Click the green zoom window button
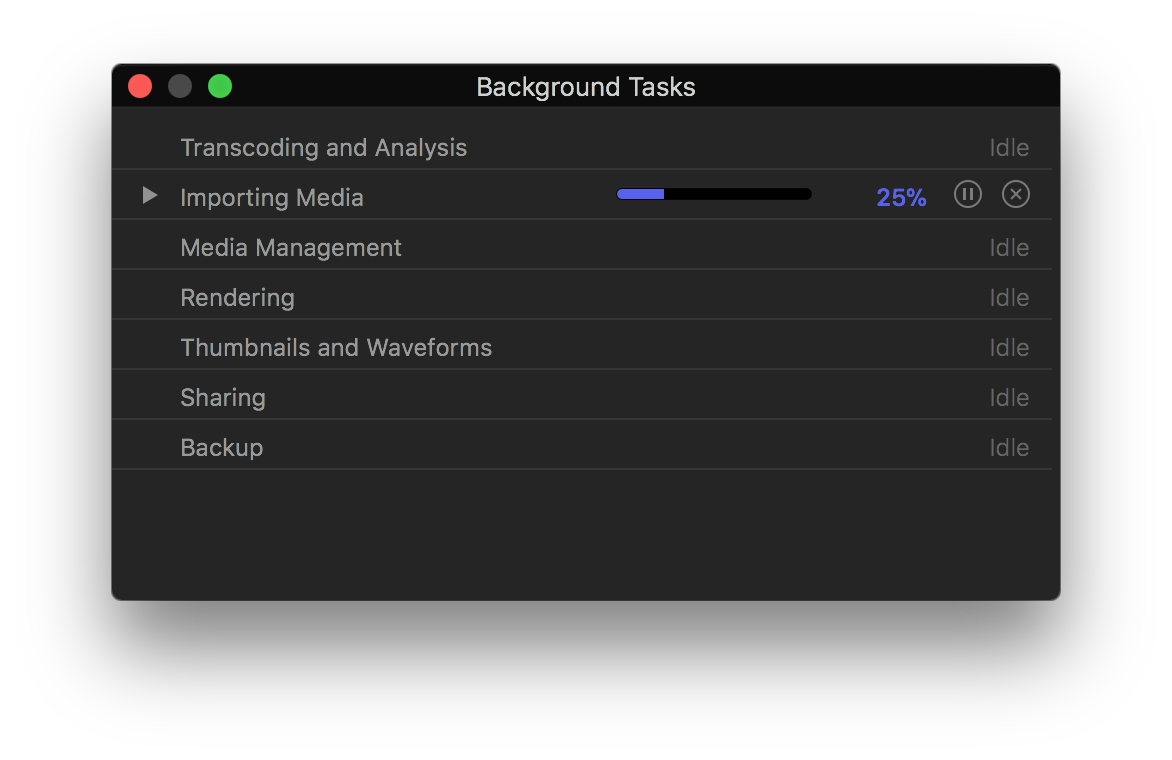Image resolution: width=1172 pixels, height=760 pixels. point(220,87)
